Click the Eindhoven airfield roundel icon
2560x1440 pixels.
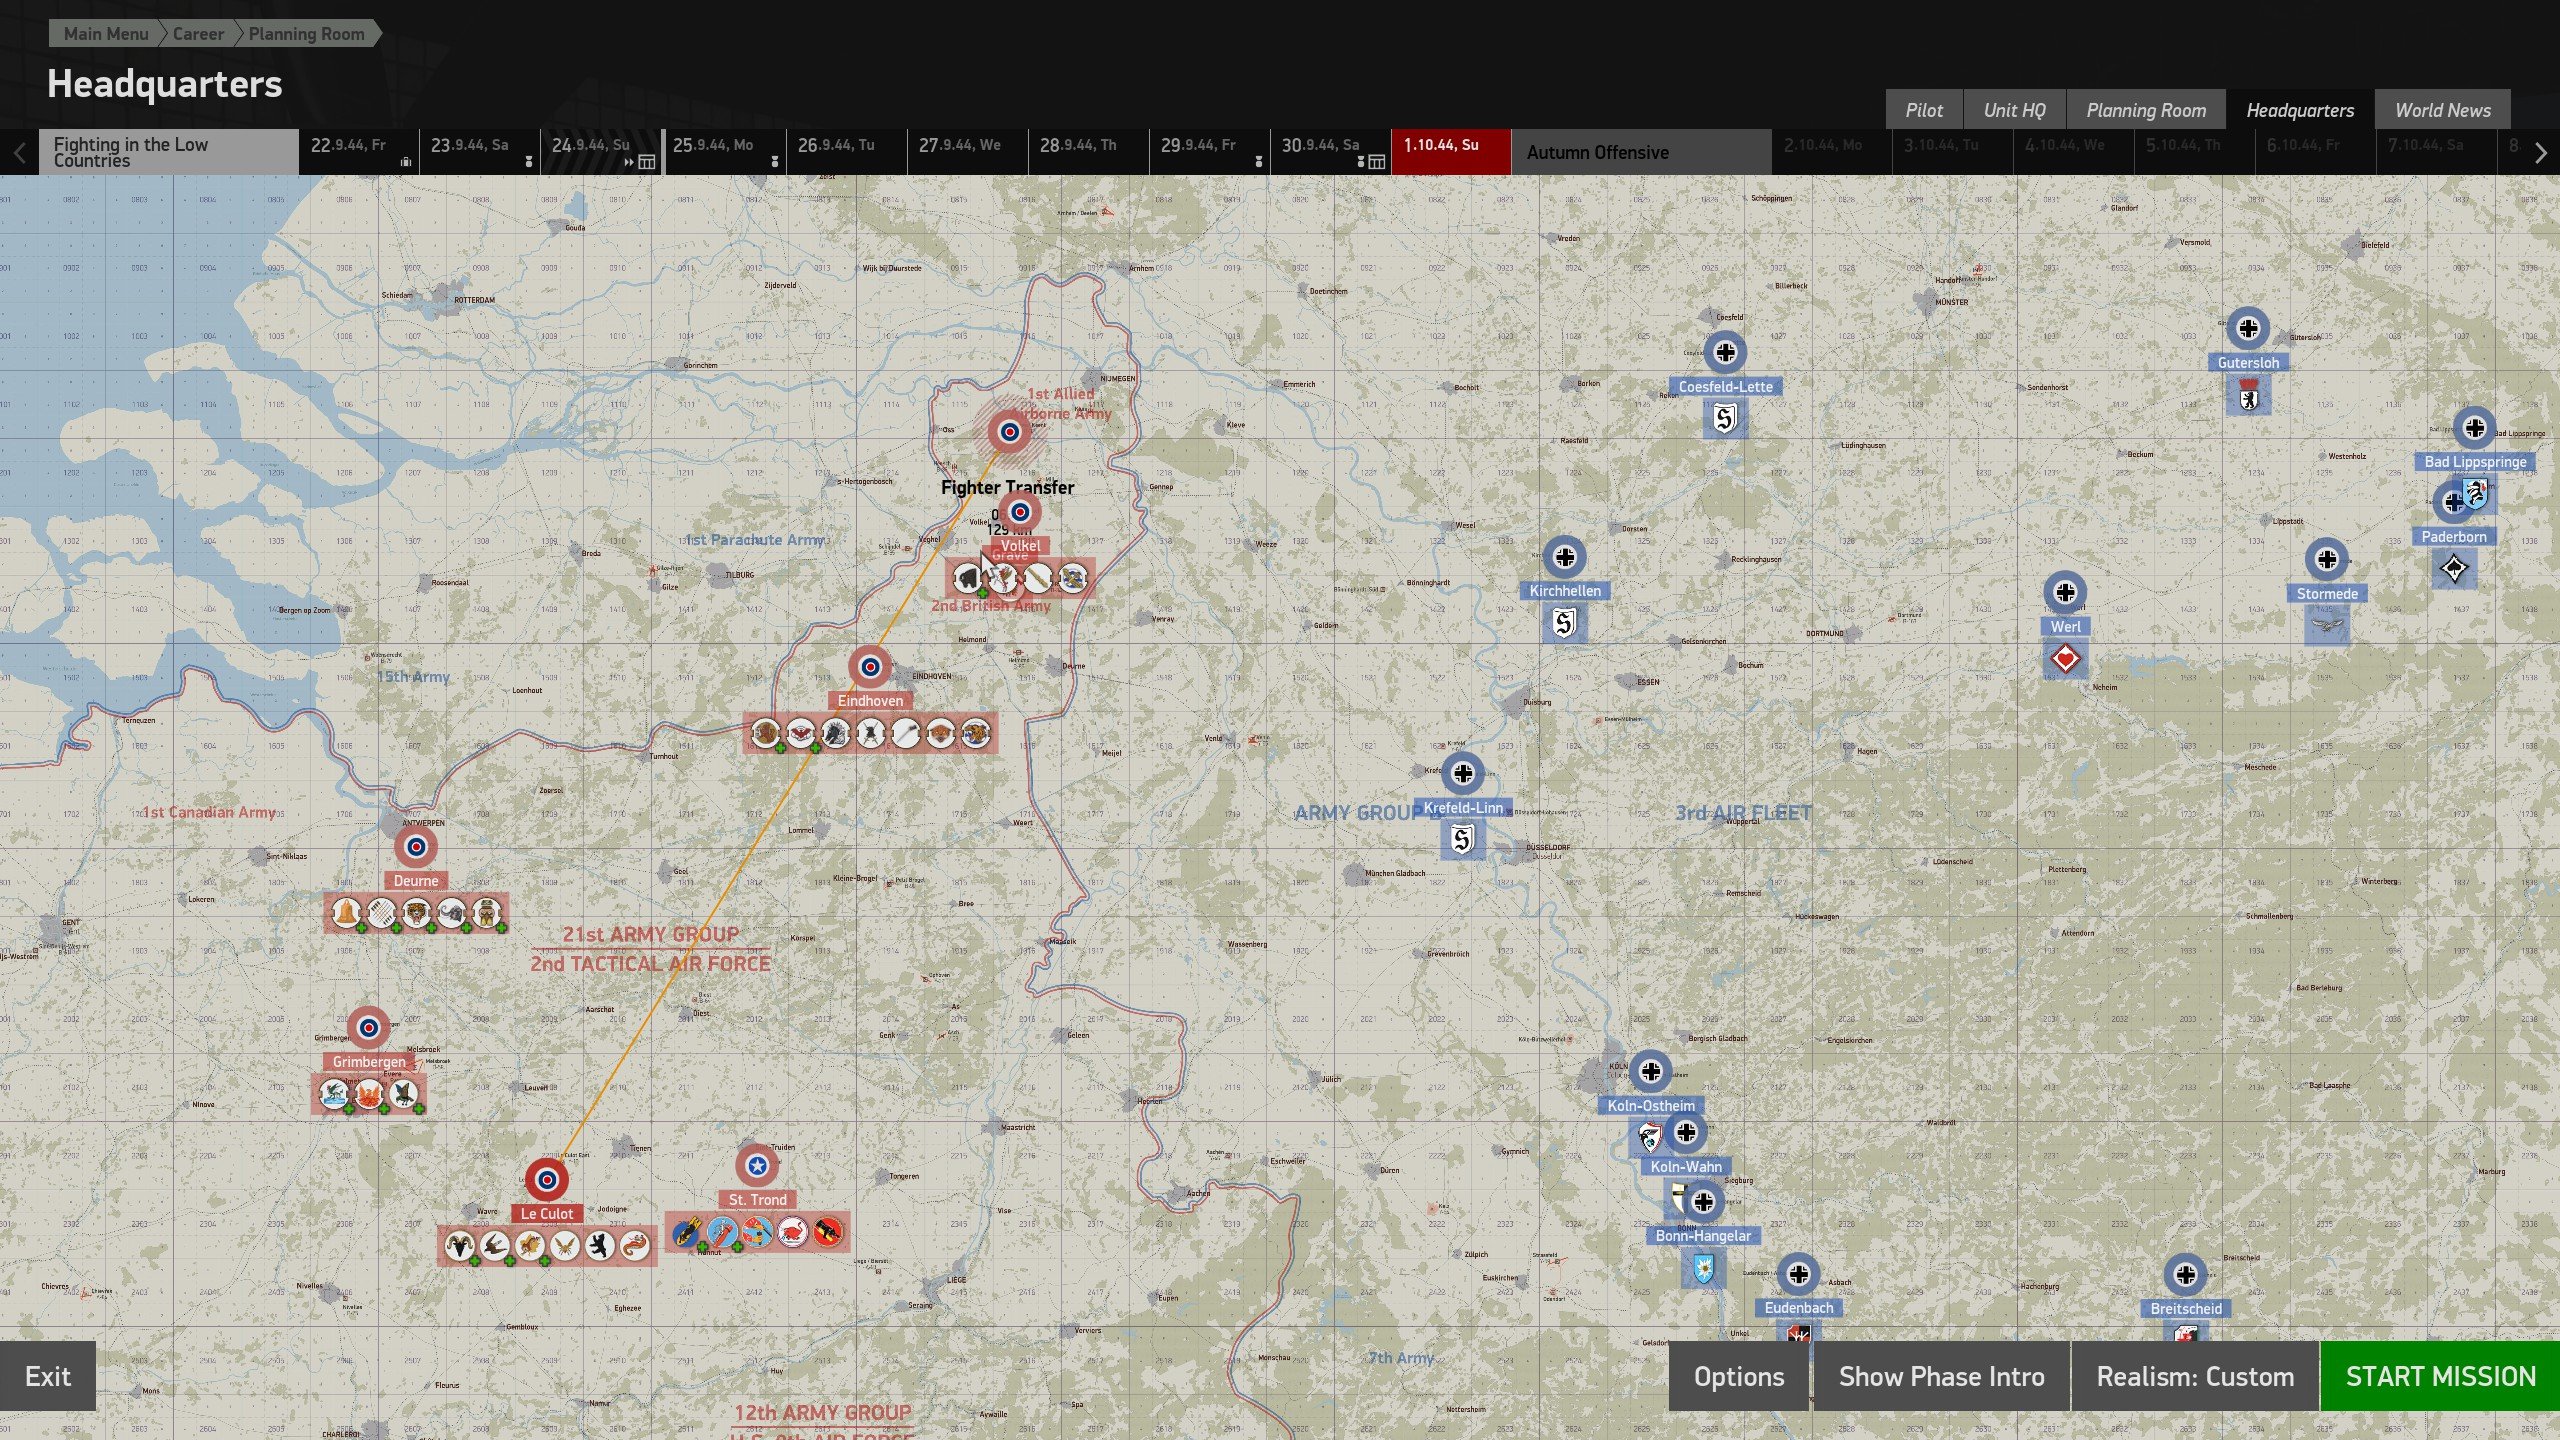coord(870,666)
